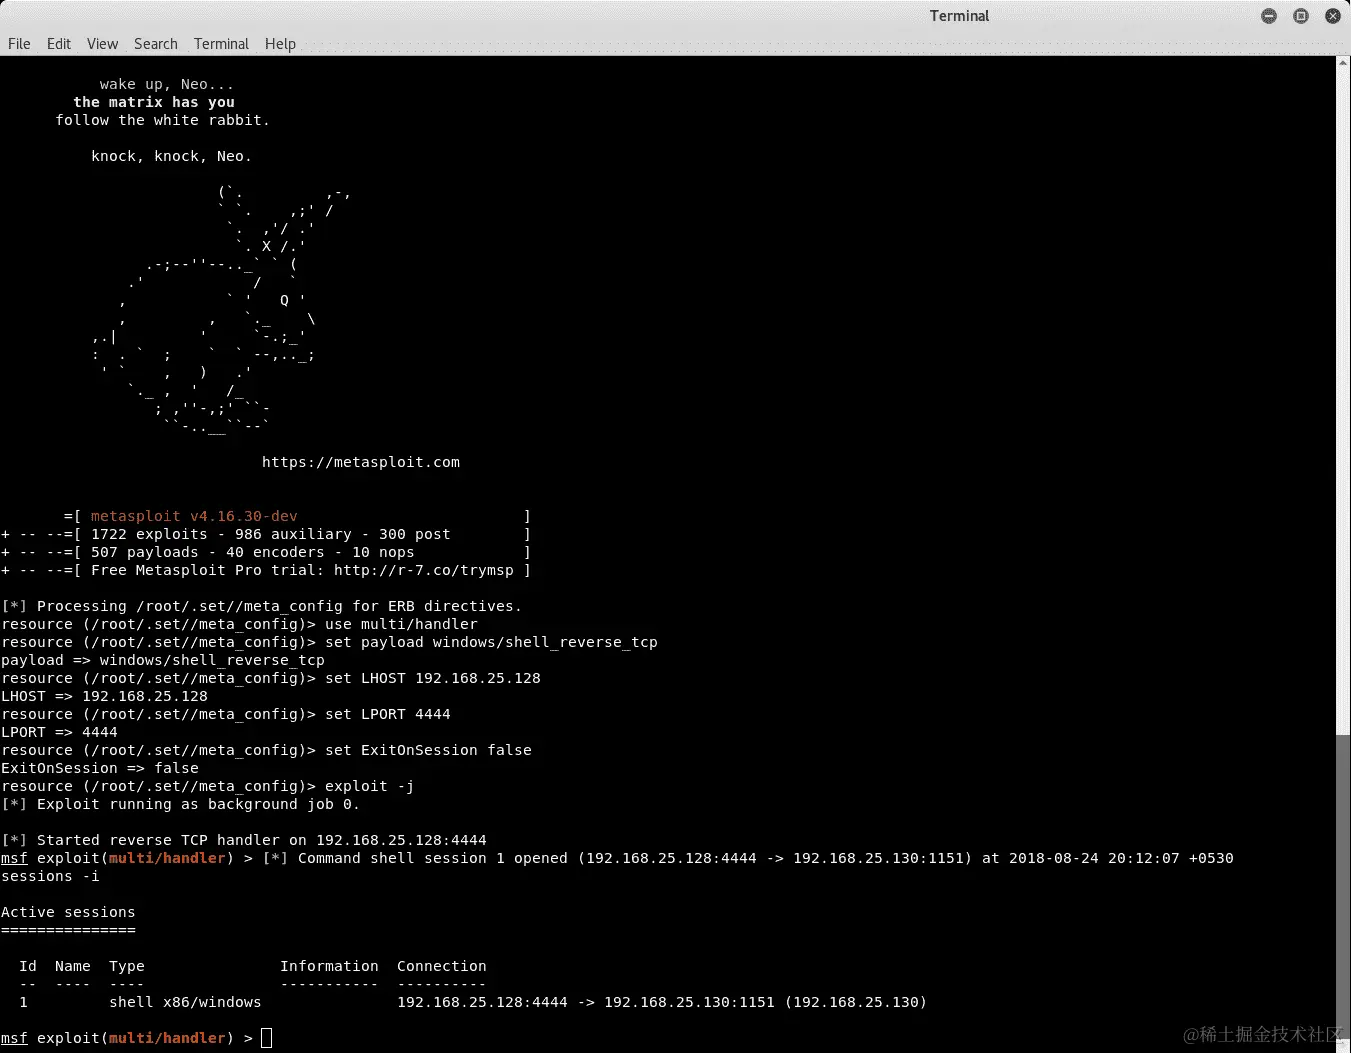Click the 'metasploit v4.16.30-dev' version text
The image size is (1351, 1053).
click(x=194, y=516)
